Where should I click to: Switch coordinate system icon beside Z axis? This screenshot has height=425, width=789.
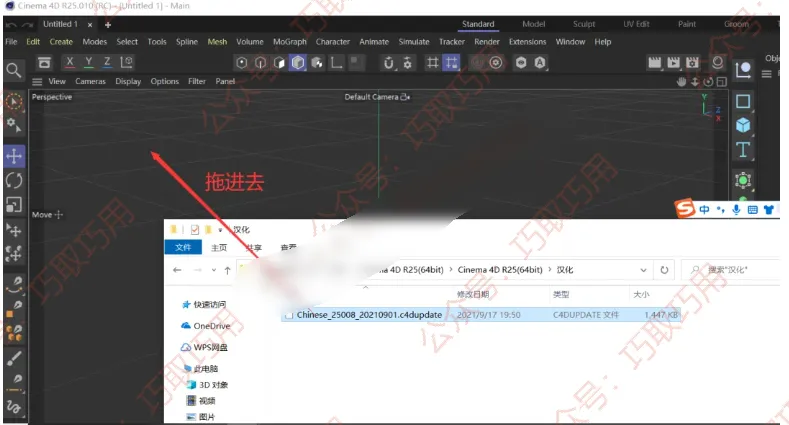click(x=126, y=62)
